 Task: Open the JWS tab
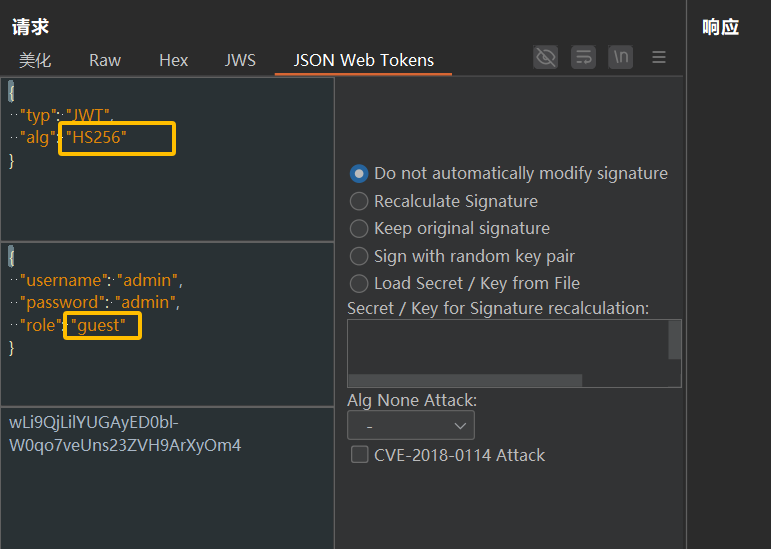click(240, 60)
